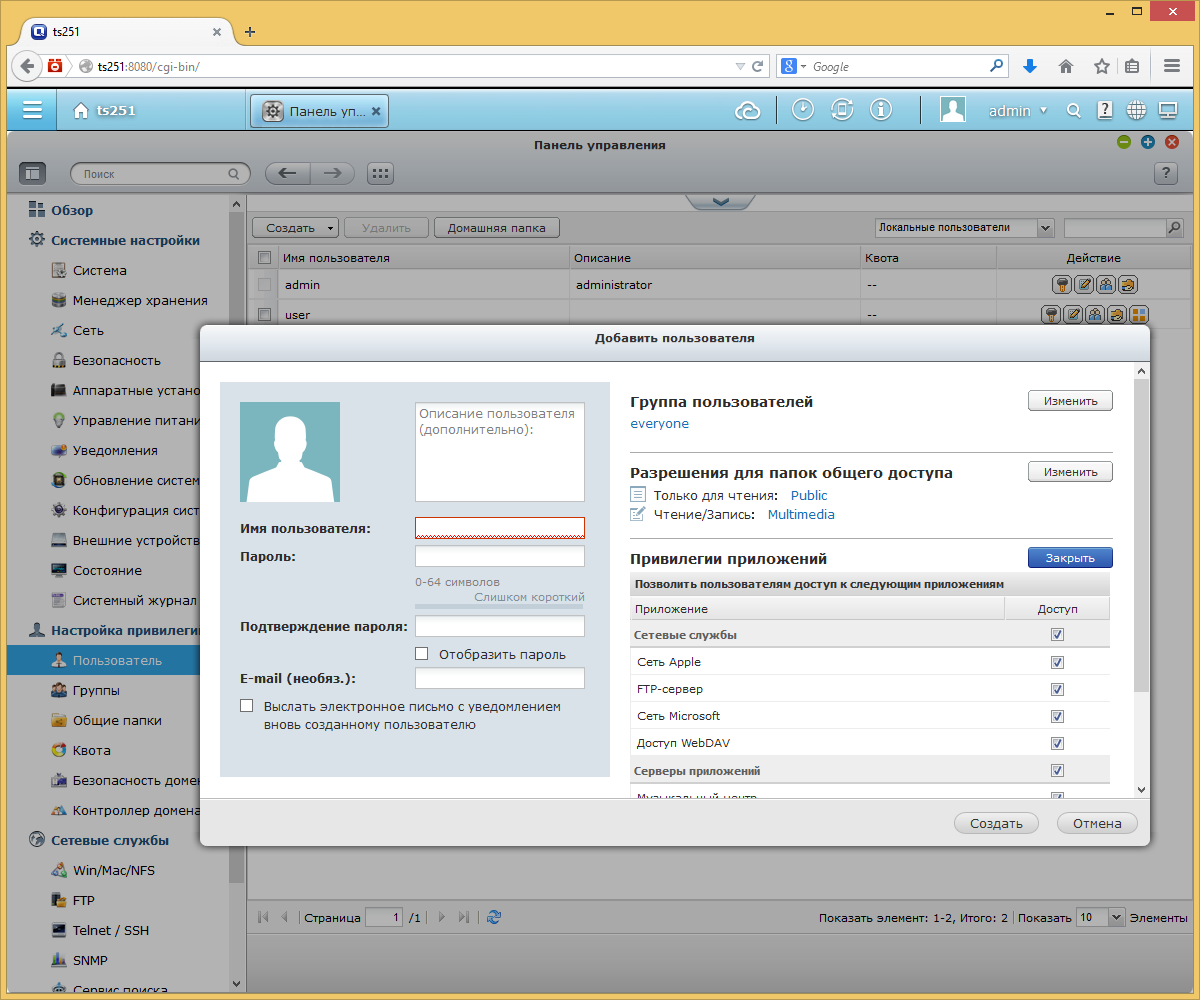This screenshot has height=1000, width=1200.
Task: Click Изменить for shared folder permissions
Action: tap(1070, 471)
